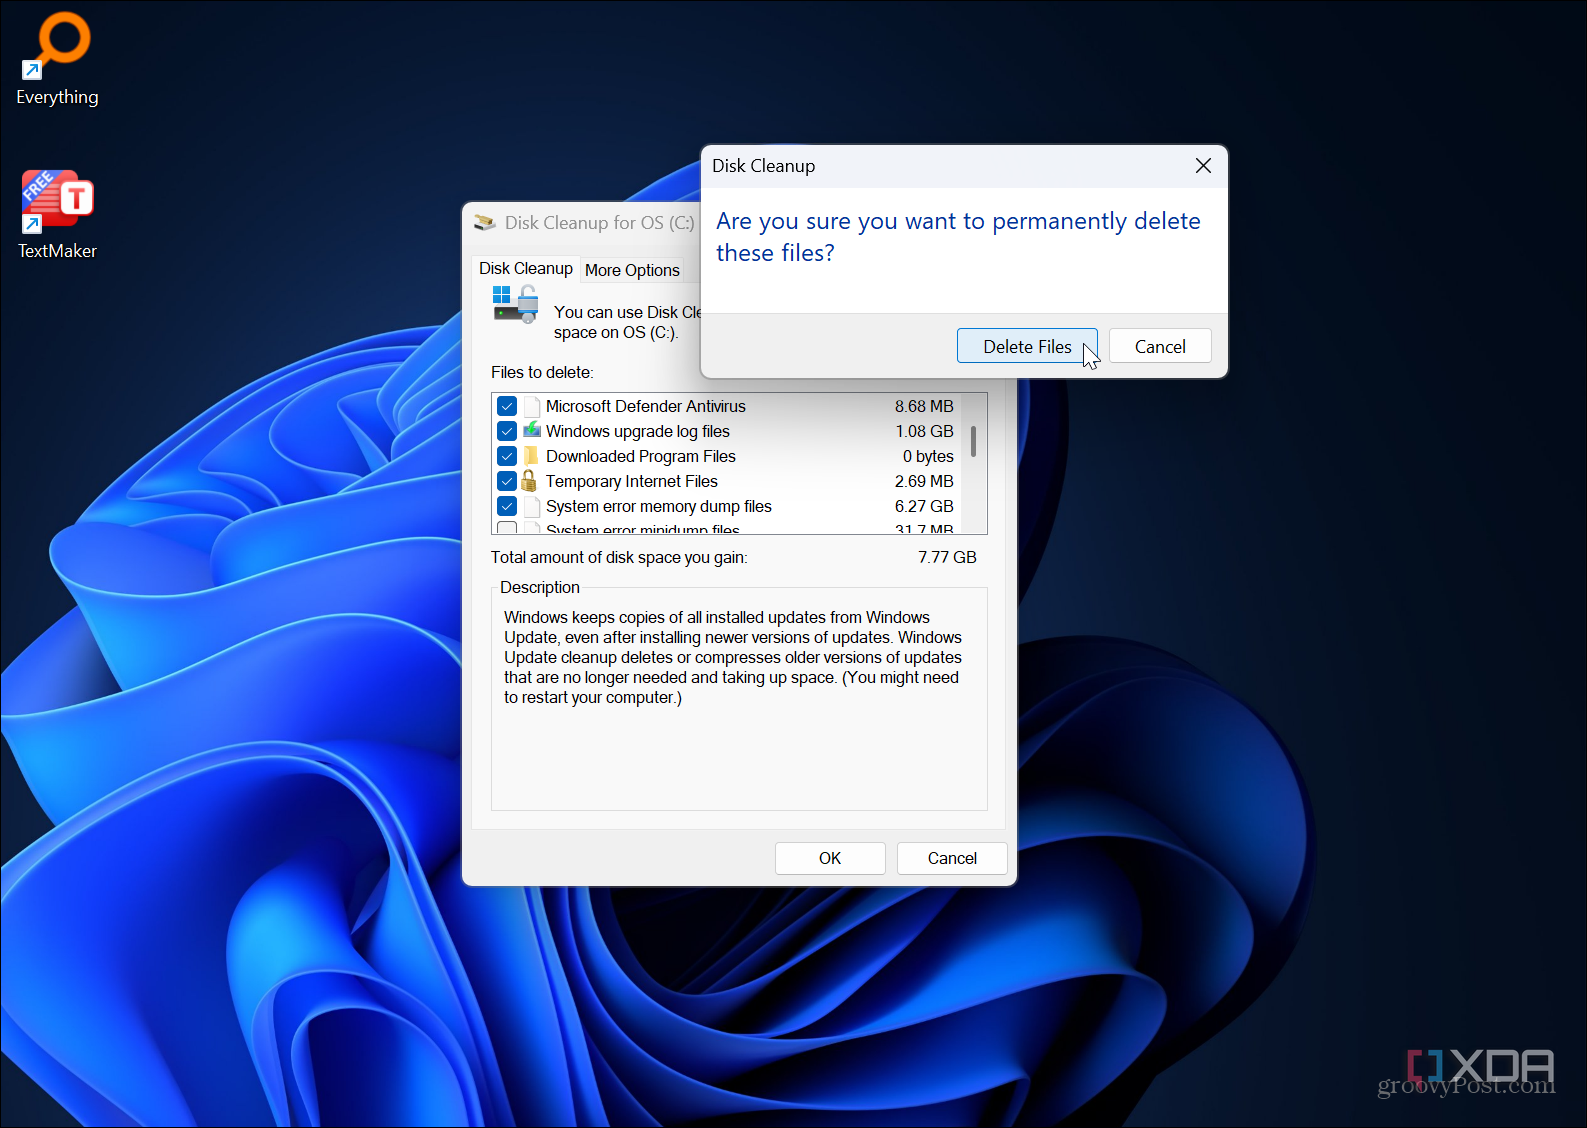Select the 0 bytes size value
The image size is (1587, 1128).
tap(928, 456)
